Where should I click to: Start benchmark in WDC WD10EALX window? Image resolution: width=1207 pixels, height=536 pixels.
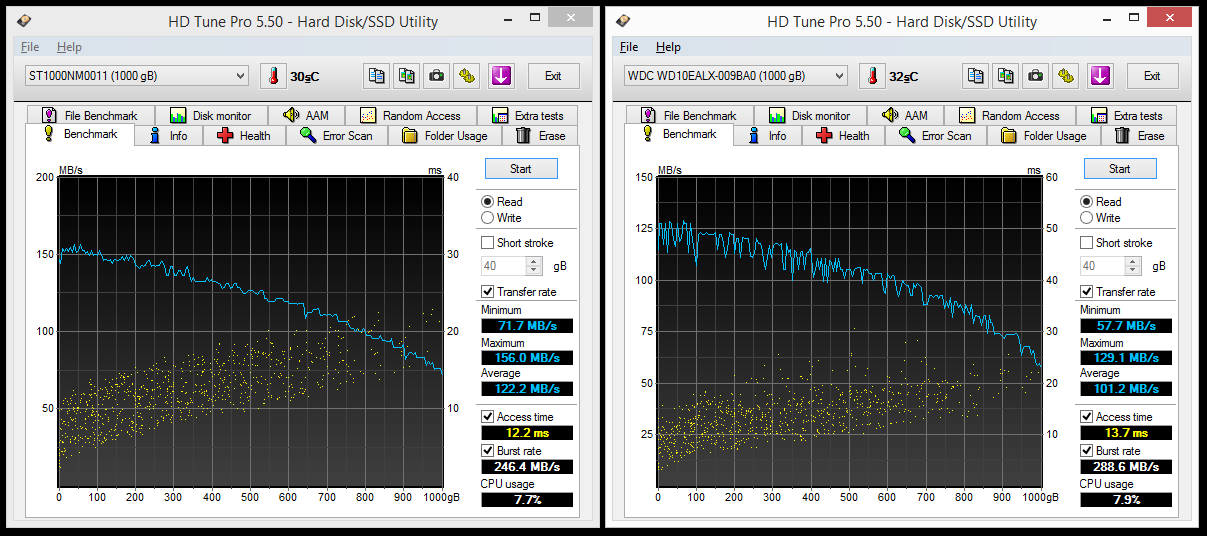pos(1120,169)
